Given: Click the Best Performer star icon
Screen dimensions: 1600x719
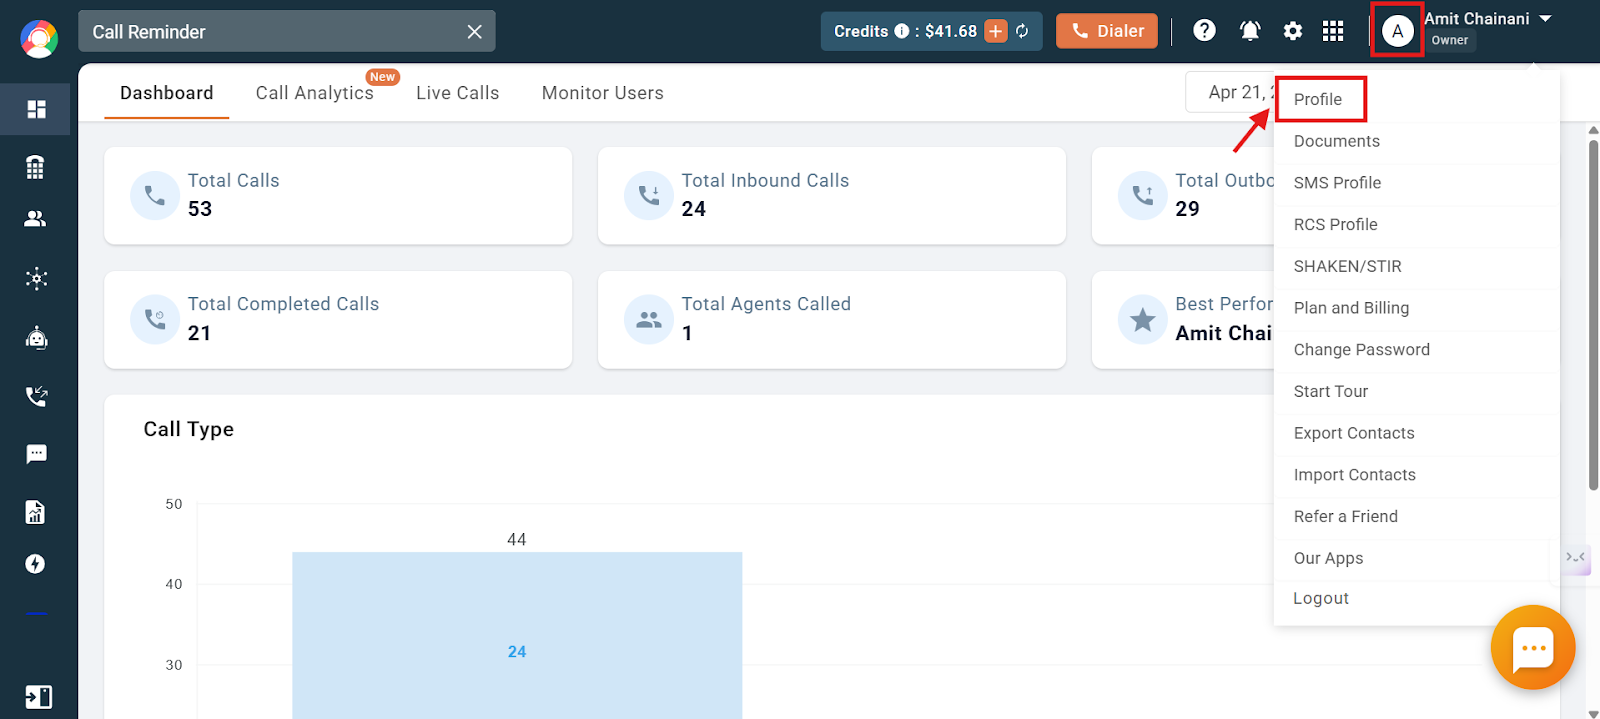Looking at the screenshot, I should [1143, 319].
